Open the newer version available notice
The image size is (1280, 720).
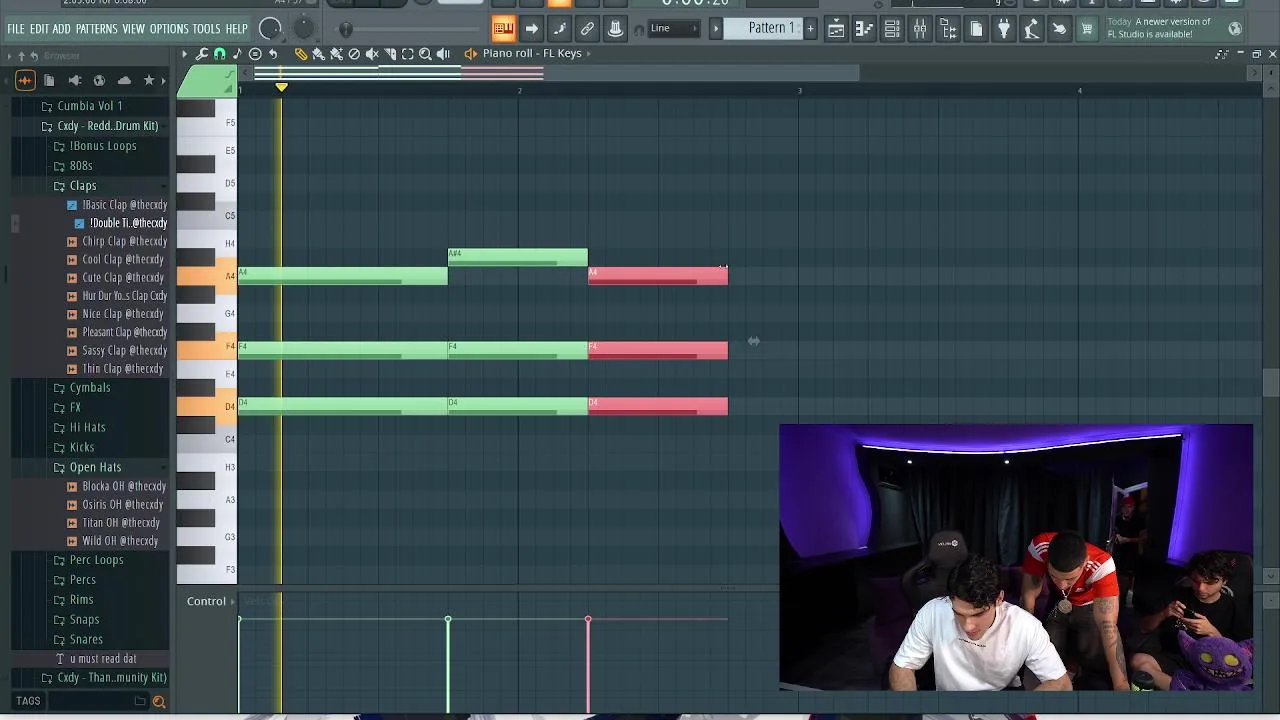tap(1160, 28)
